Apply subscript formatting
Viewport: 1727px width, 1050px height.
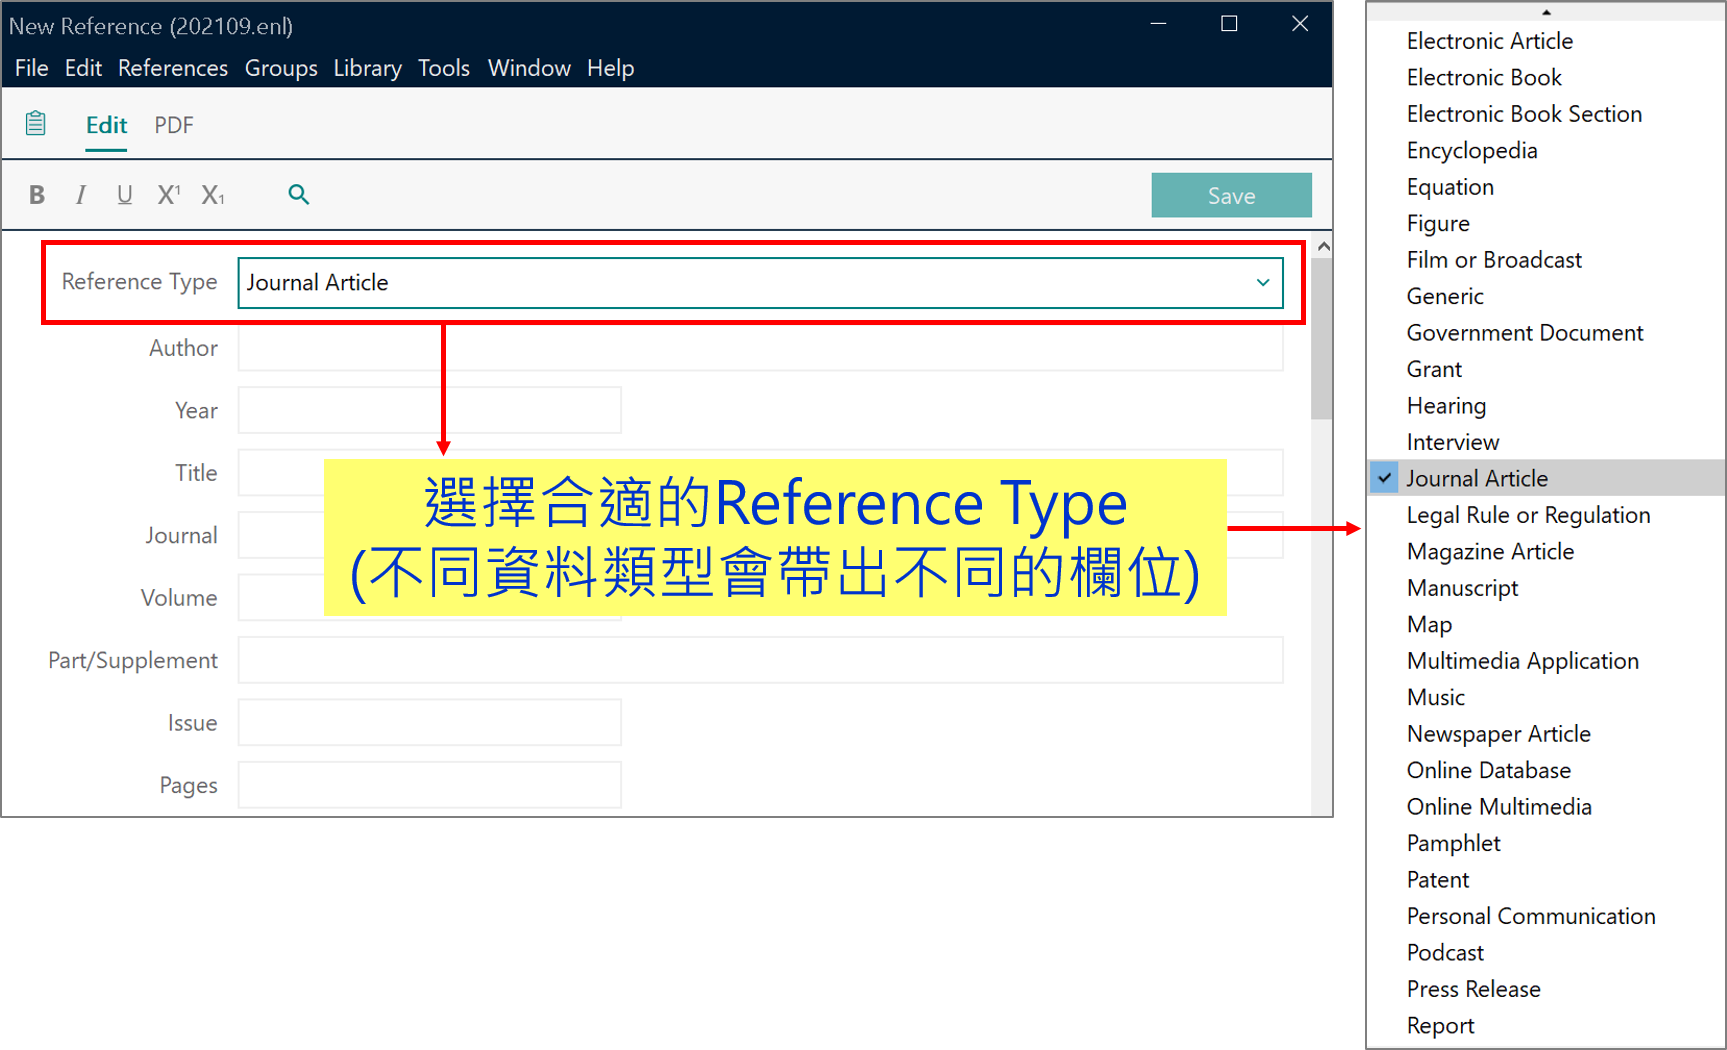tap(213, 195)
